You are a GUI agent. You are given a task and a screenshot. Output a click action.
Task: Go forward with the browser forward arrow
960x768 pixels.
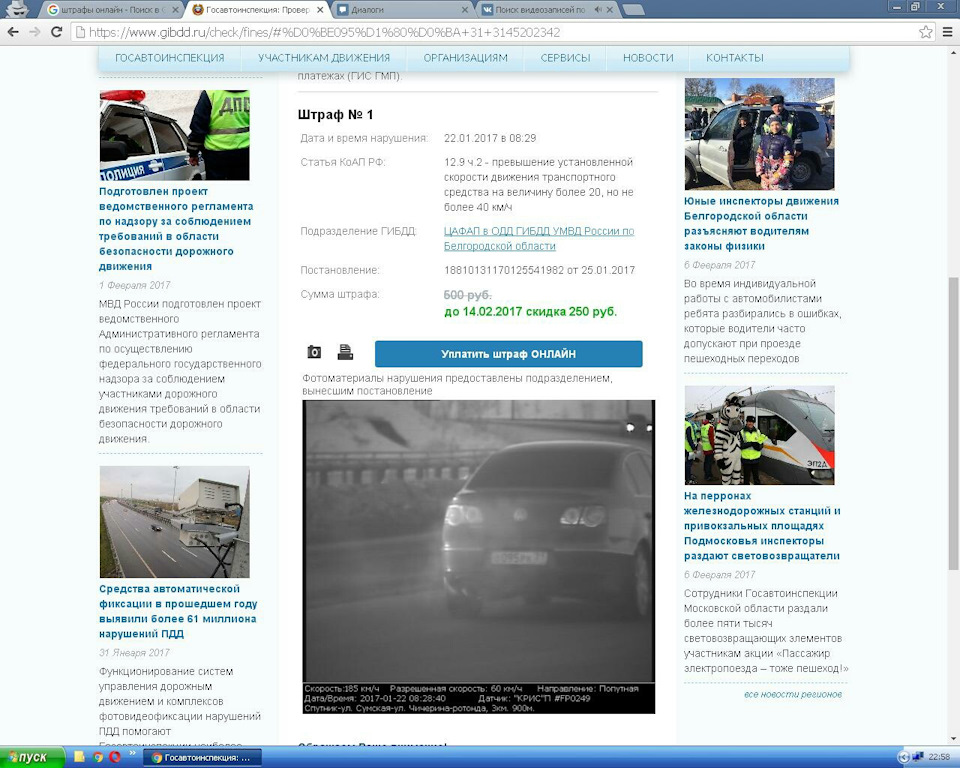click(35, 32)
